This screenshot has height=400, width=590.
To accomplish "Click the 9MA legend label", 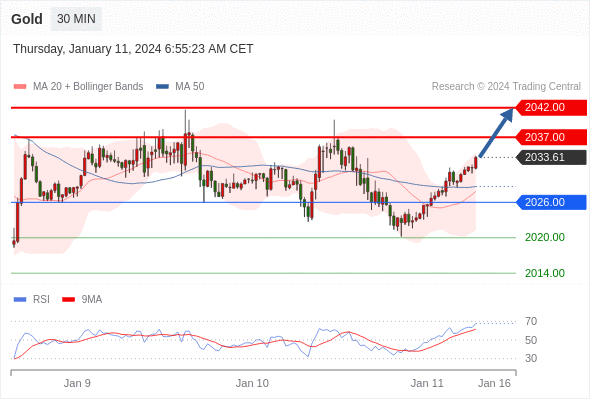I will [92, 300].
